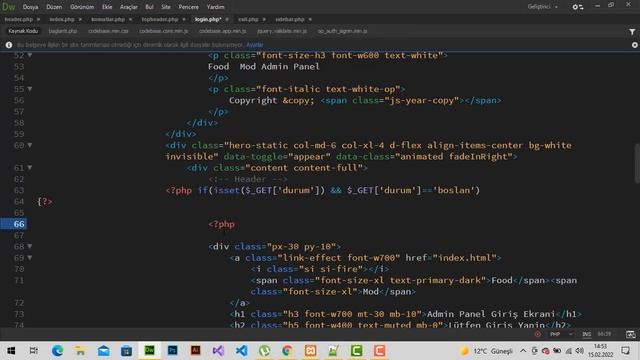Switch to the topheader.php tab
Viewport: 640px width, 360px height.
(x=160, y=19)
